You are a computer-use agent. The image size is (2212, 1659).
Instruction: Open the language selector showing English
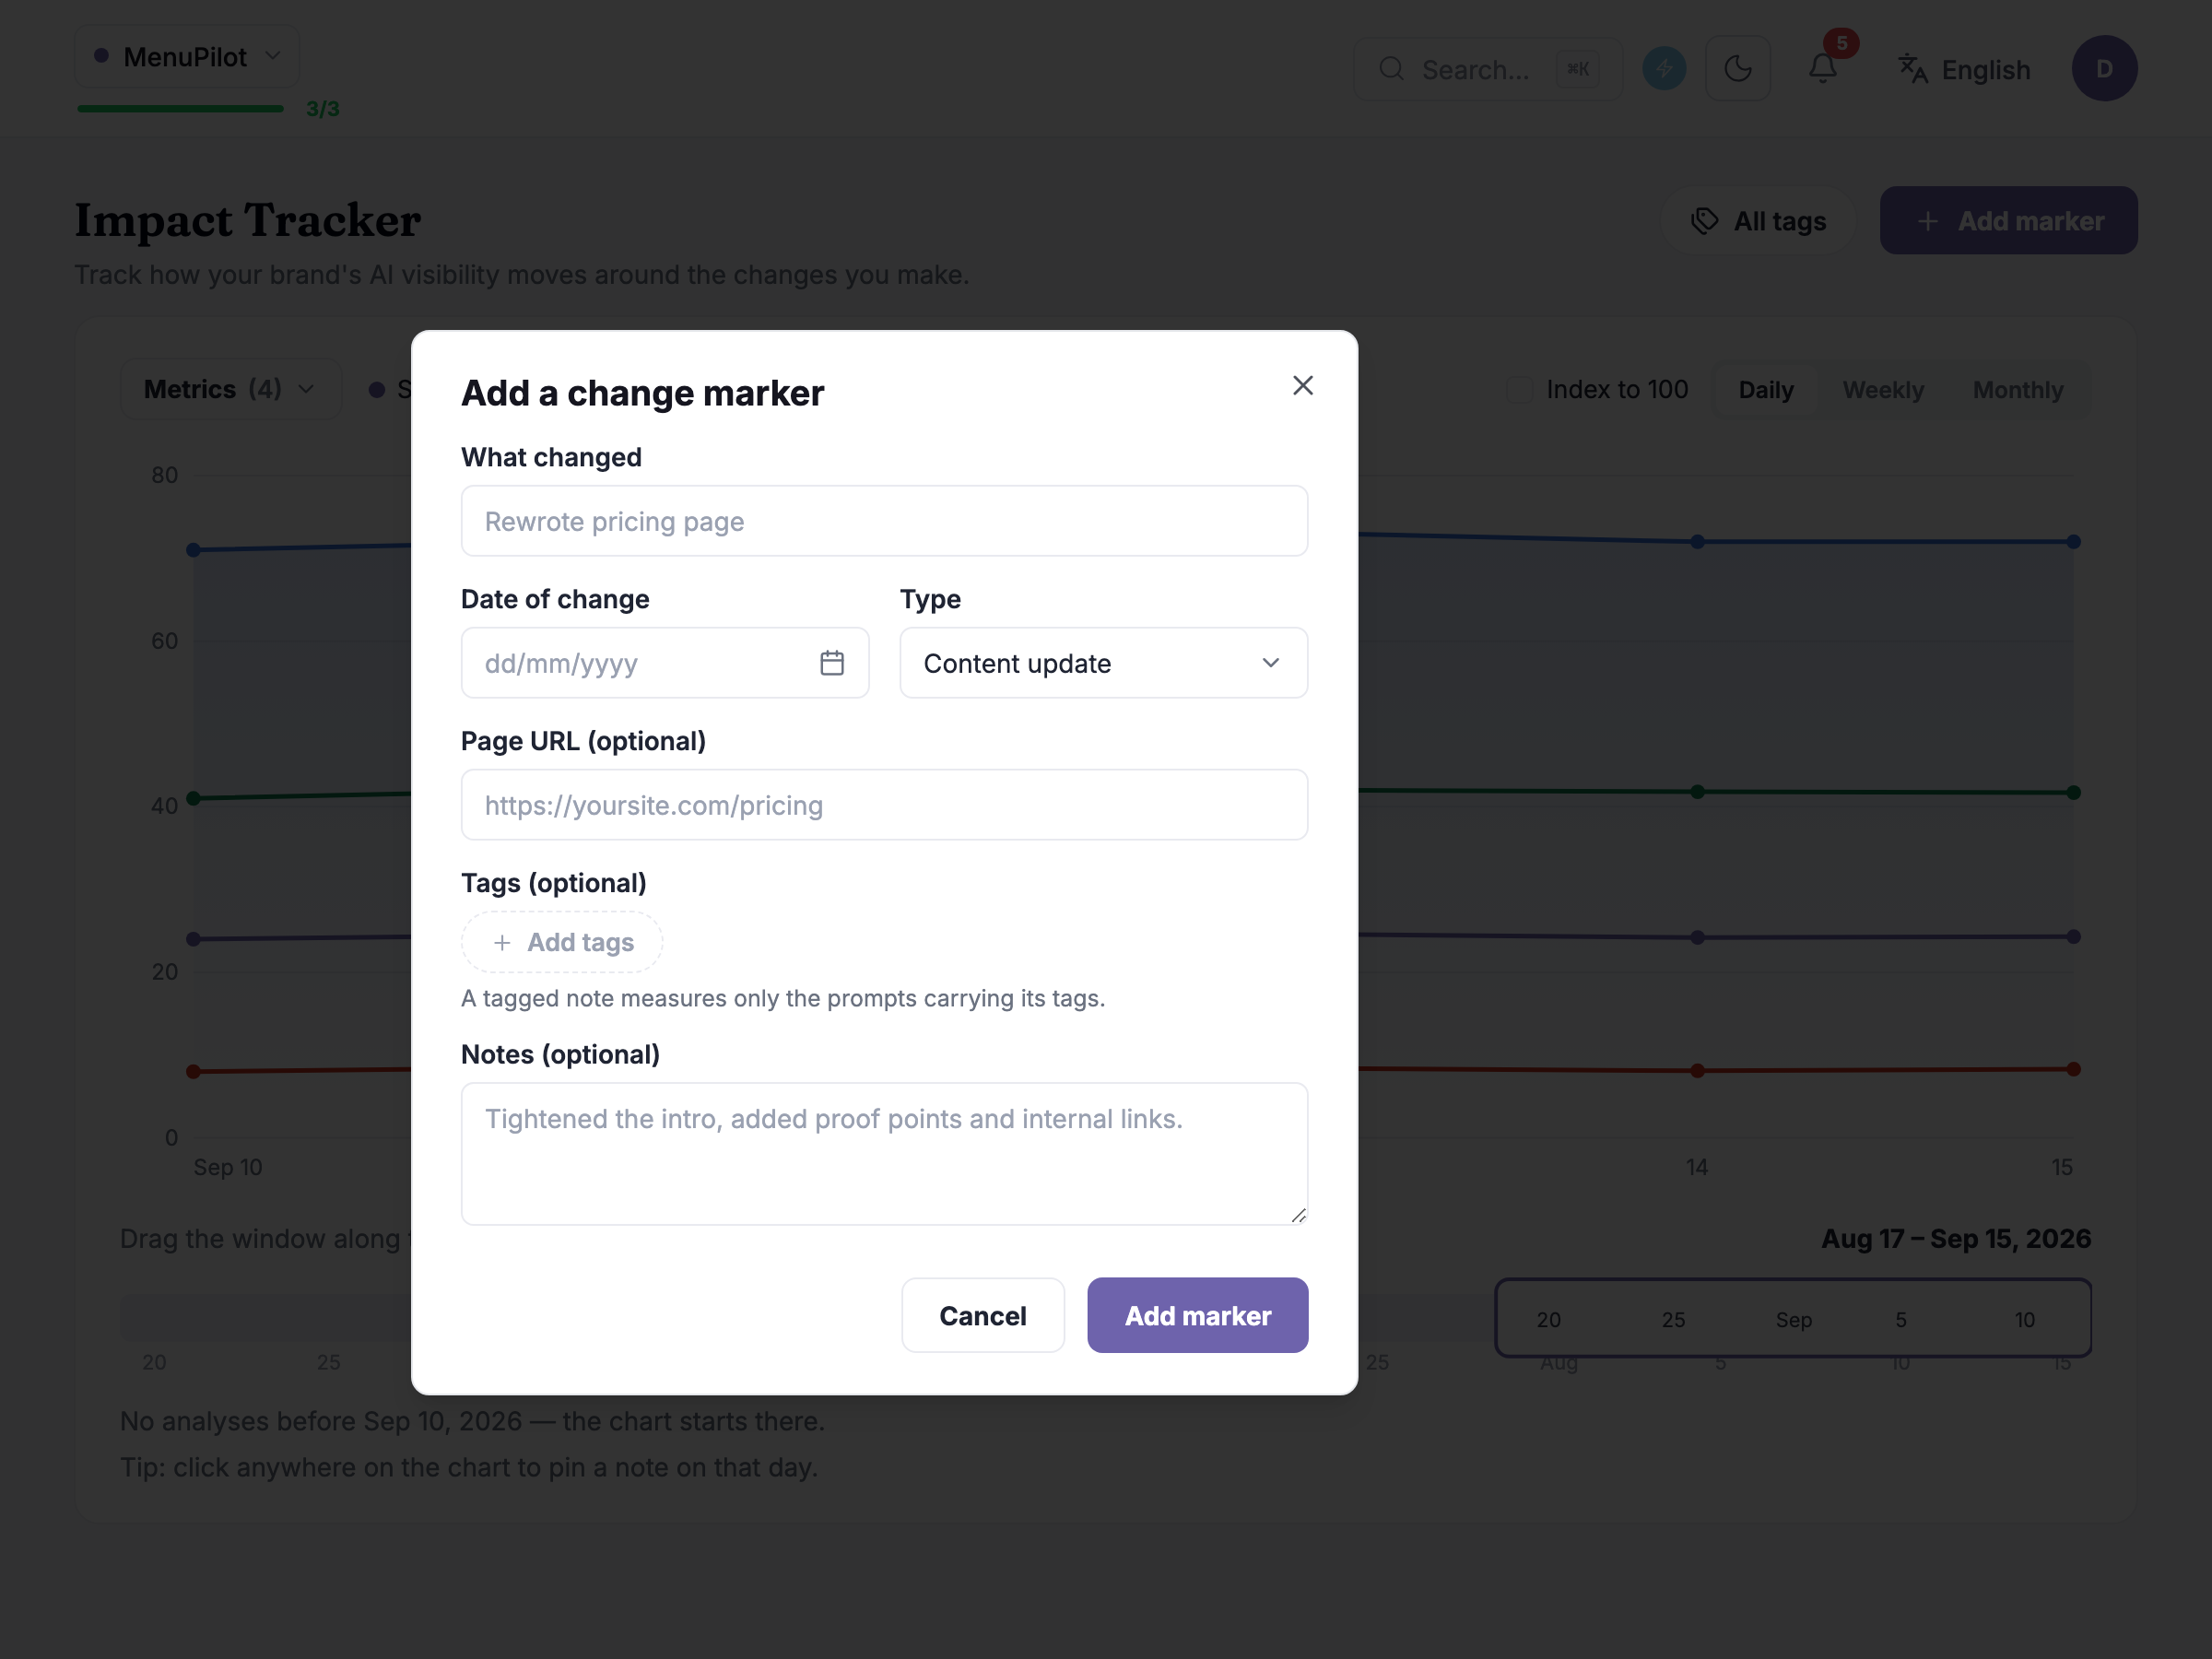click(x=1964, y=69)
